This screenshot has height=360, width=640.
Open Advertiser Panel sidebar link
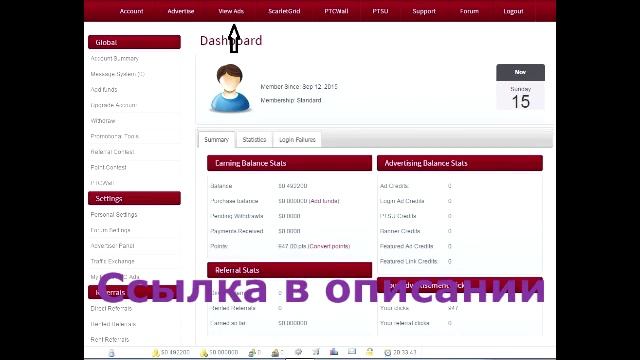click(x=112, y=246)
